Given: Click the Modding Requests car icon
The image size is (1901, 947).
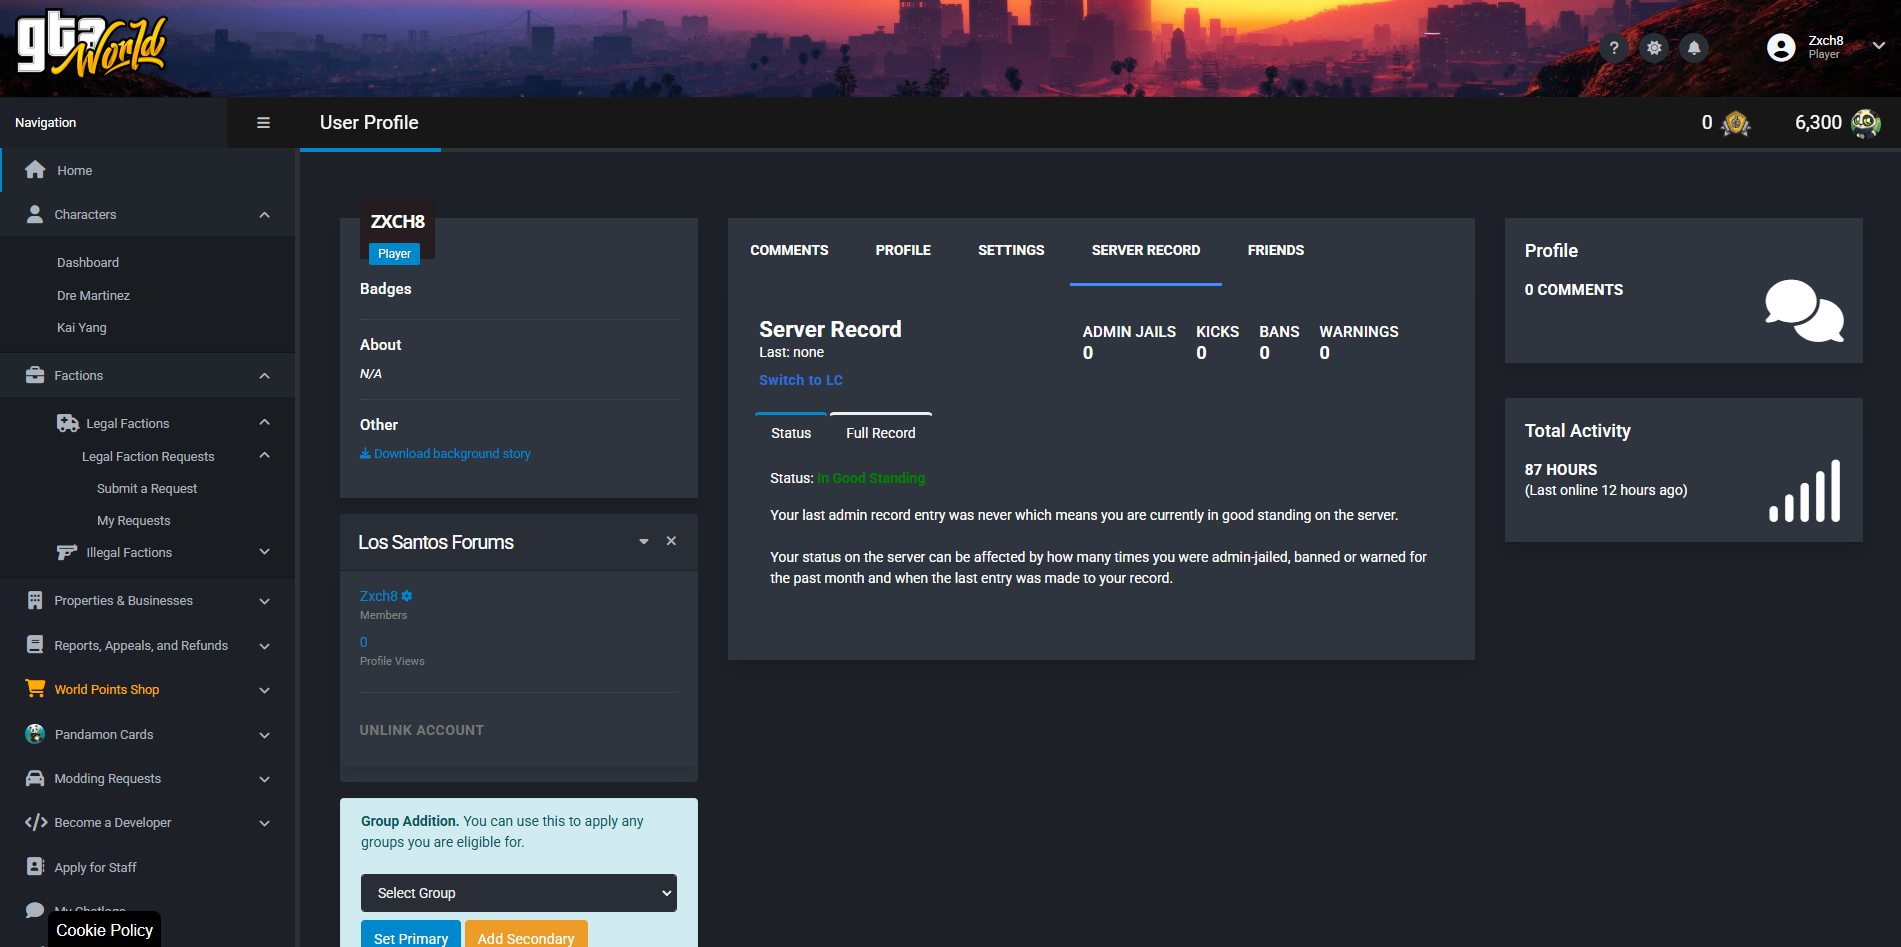Looking at the screenshot, I should coord(35,778).
